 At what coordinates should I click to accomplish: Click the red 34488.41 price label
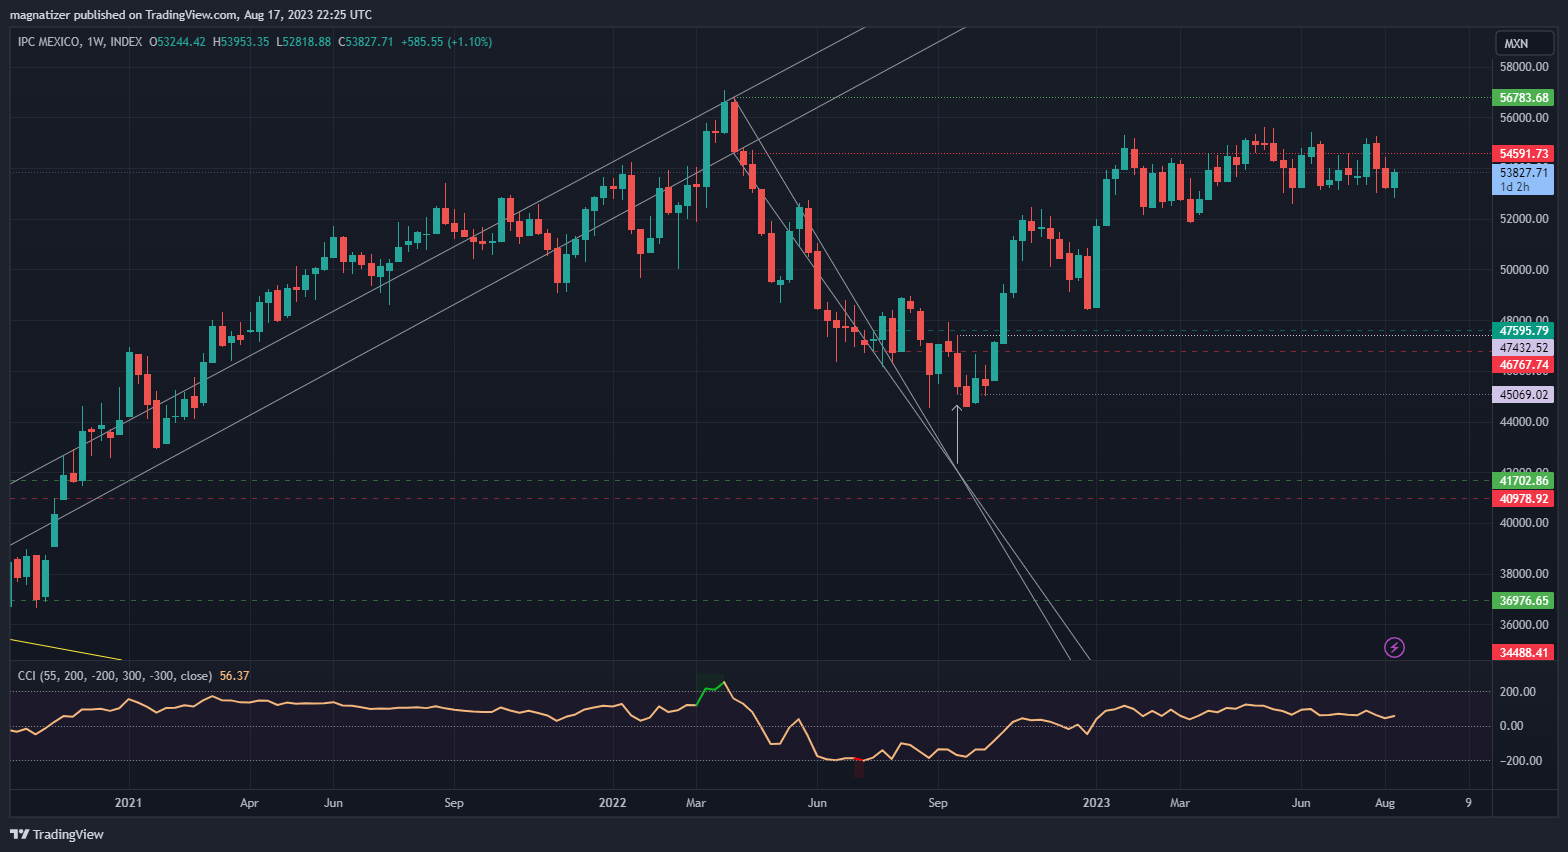[1524, 653]
